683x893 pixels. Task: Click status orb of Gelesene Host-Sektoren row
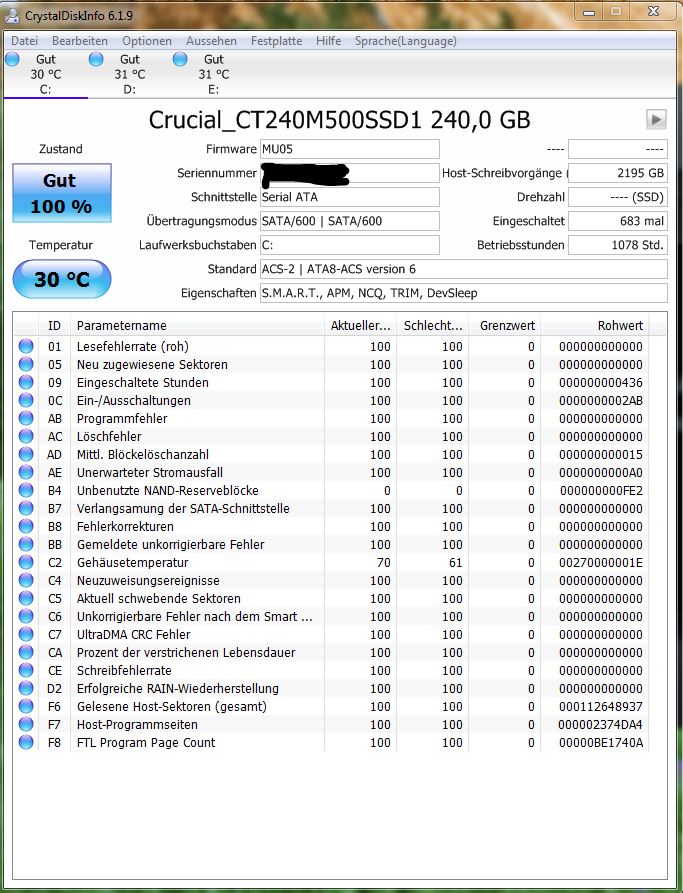click(x=26, y=707)
